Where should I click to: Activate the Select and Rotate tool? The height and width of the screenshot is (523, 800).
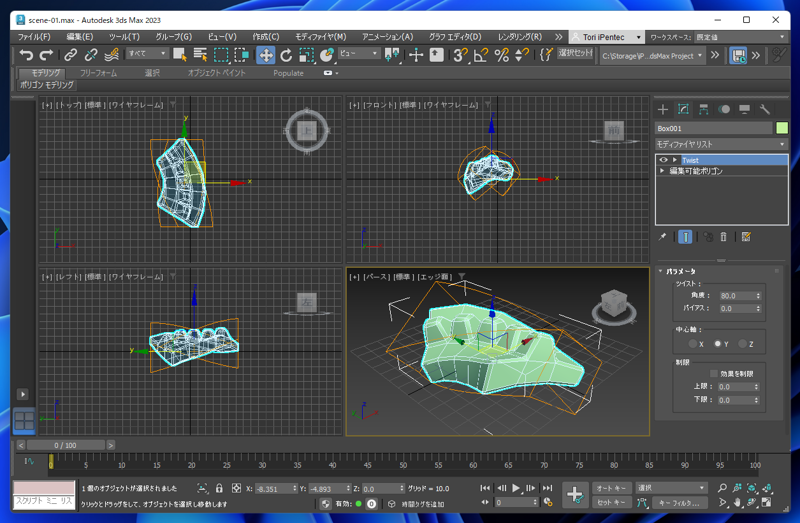(x=286, y=55)
